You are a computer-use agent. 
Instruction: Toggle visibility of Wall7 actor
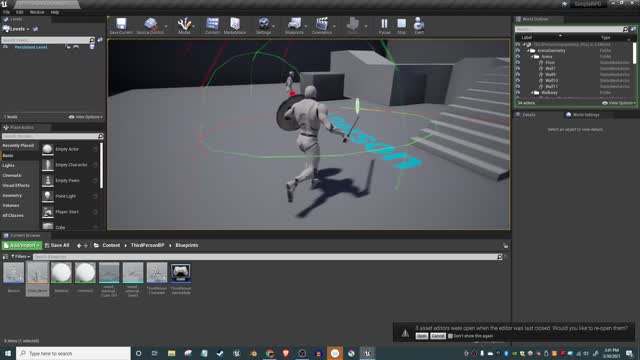point(518,69)
